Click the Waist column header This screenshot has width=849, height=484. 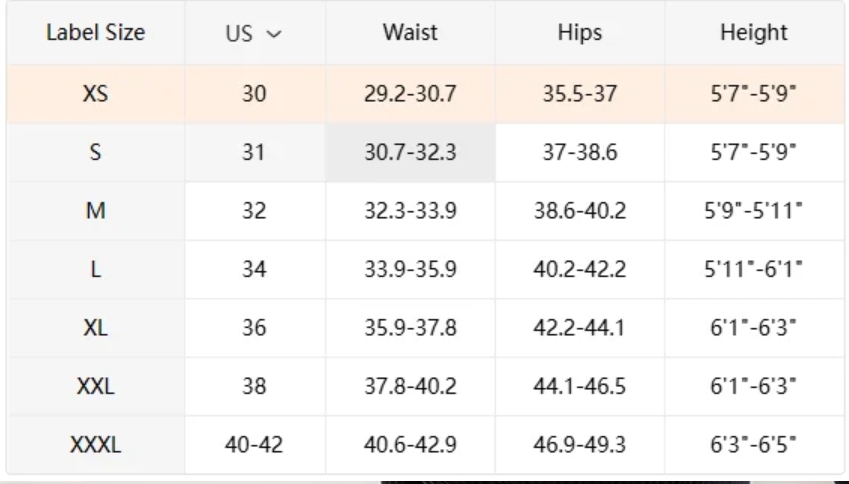(x=410, y=33)
